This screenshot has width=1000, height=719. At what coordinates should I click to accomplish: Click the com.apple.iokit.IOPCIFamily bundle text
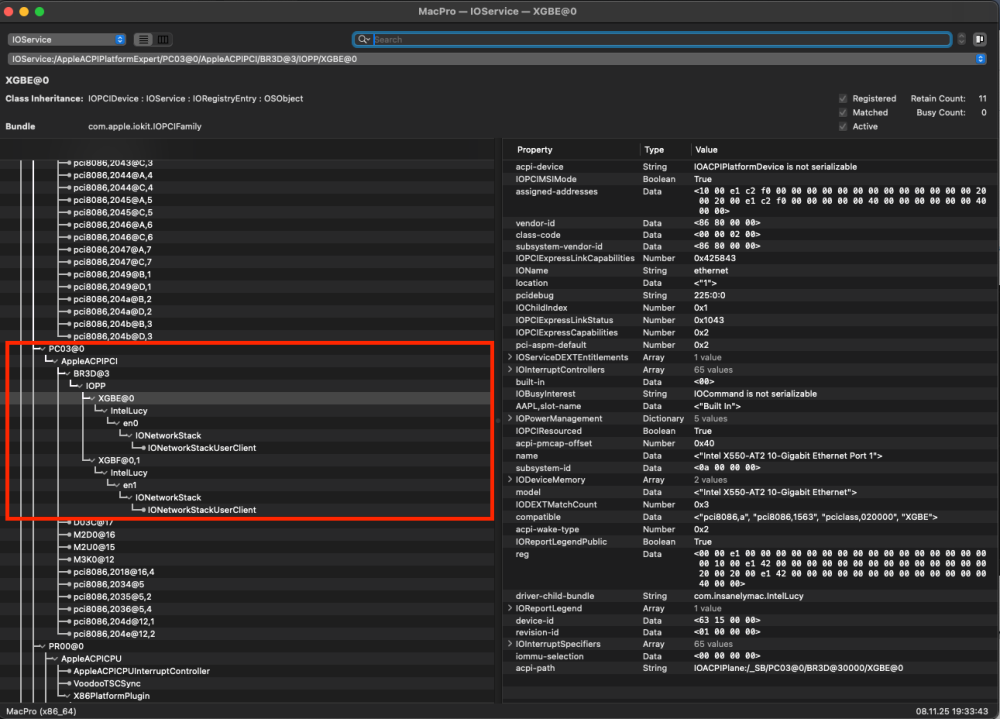pyautogui.click(x=145, y=126)
